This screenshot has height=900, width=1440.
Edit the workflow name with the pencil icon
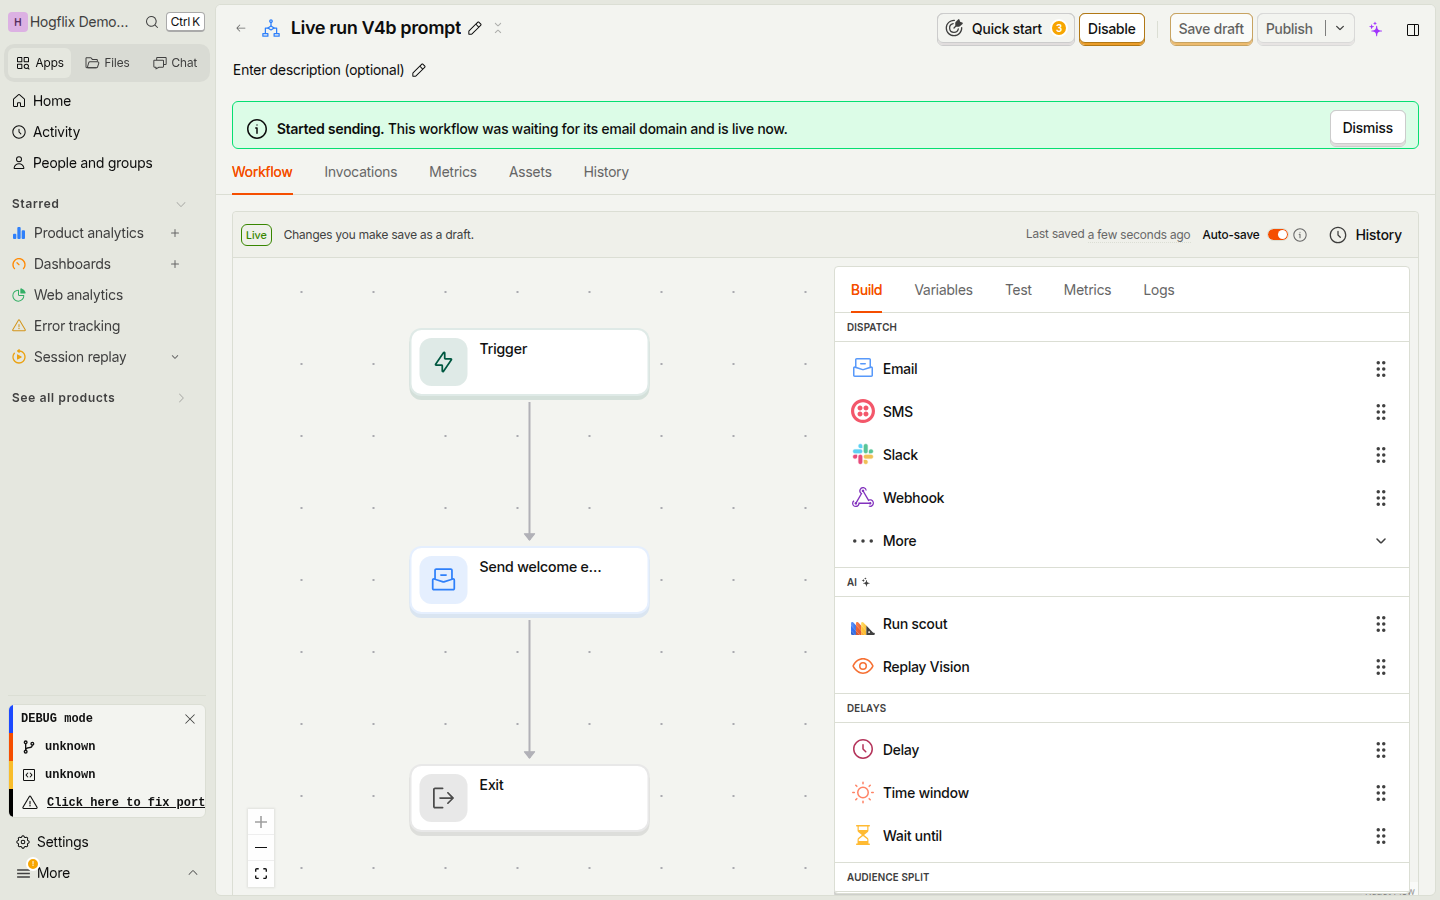point(475,29)
